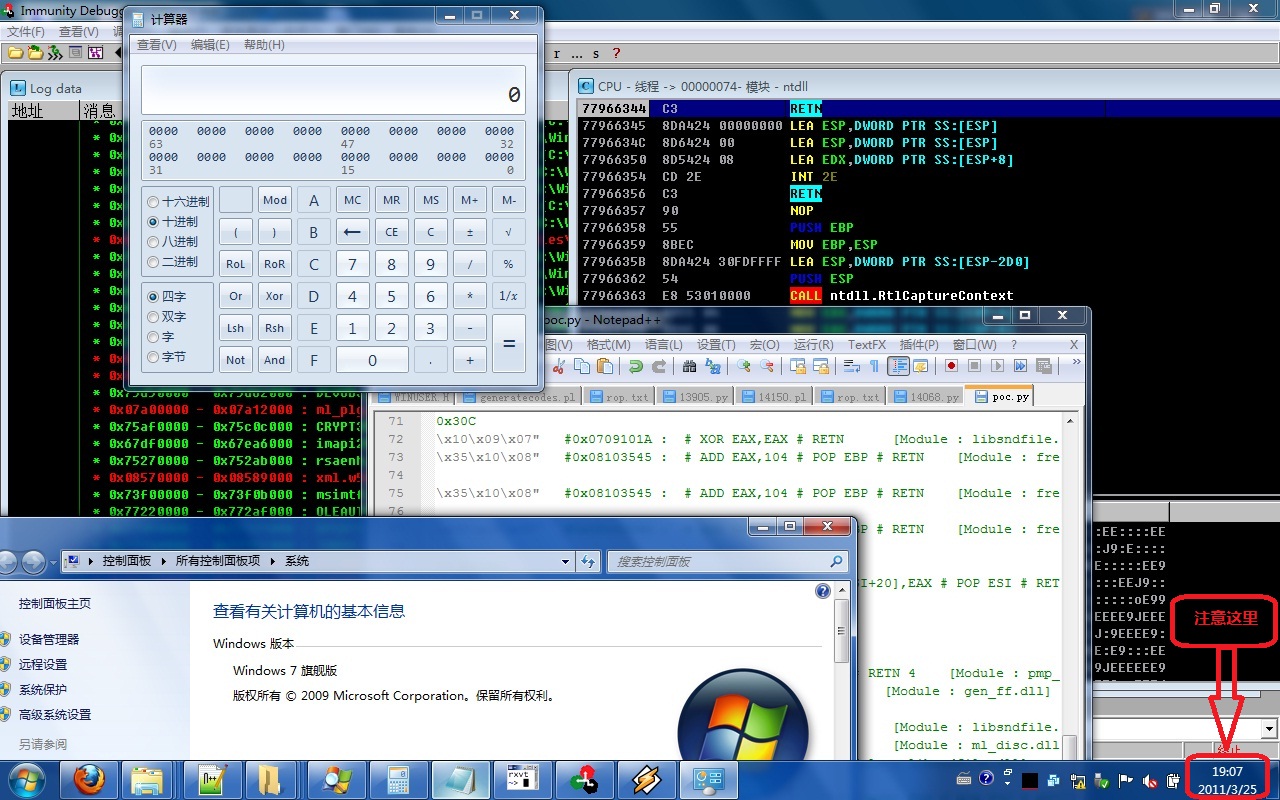Viewport: 1280px width, 800px height.
Task: Click the rxvt terminal taskbar icon
Action: point(523,779)
